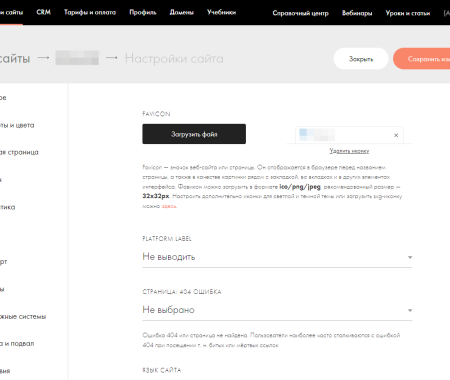Open Аналитика sidebar section
The height and width of the screenshot is (380, 450).
(7, 207)
